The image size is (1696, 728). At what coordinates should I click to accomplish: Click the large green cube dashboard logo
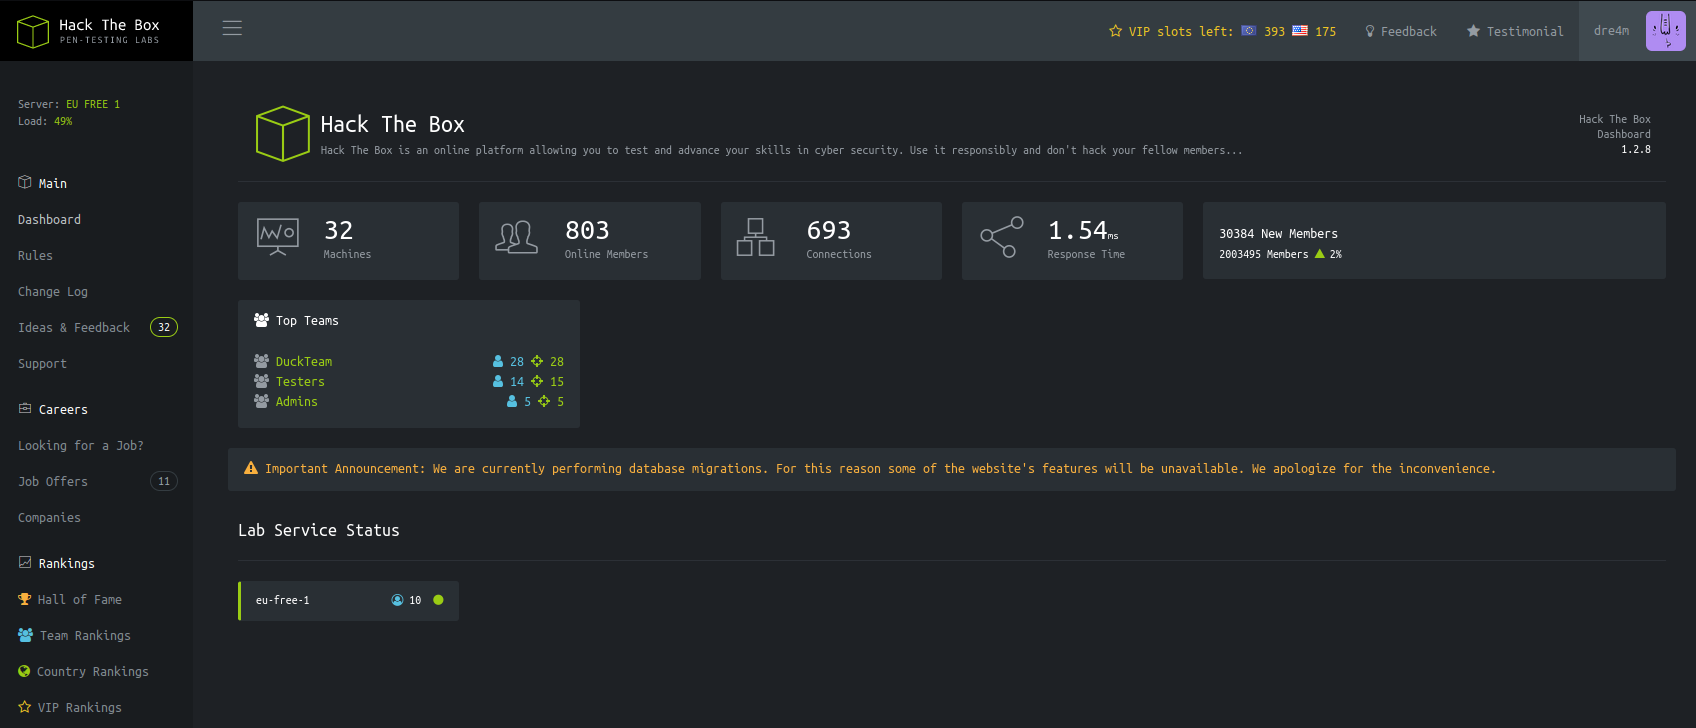(283, 134)
